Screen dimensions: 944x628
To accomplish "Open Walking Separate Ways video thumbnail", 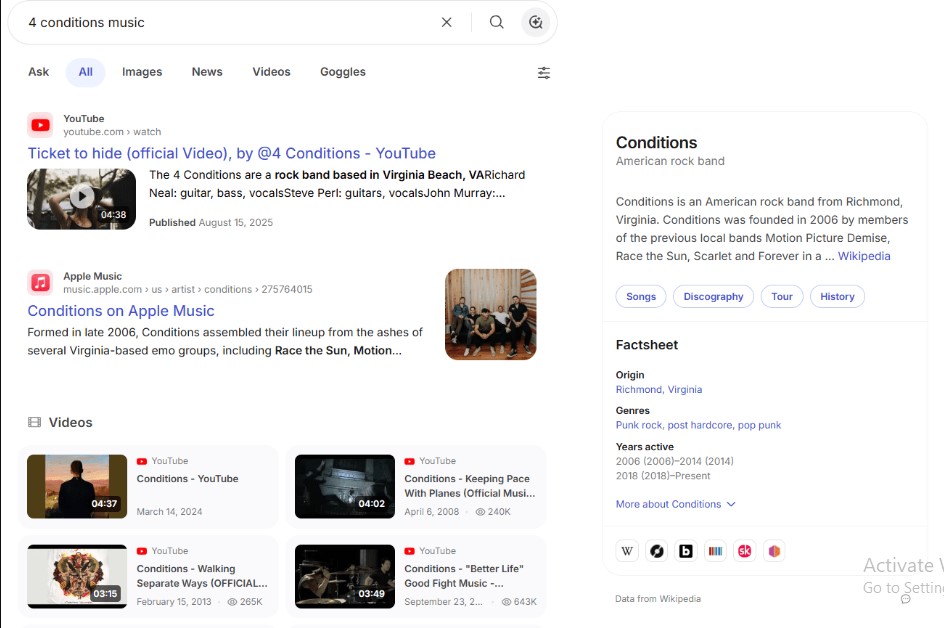I will [x=77, y=577].
